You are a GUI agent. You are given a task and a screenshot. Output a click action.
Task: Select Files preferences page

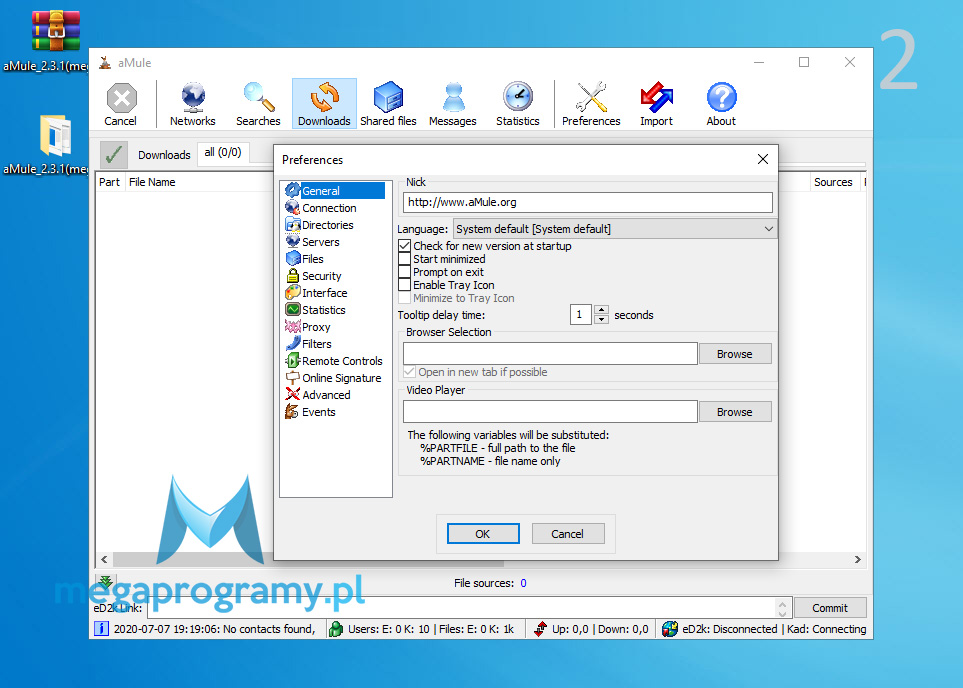click(x=305, y=259)
